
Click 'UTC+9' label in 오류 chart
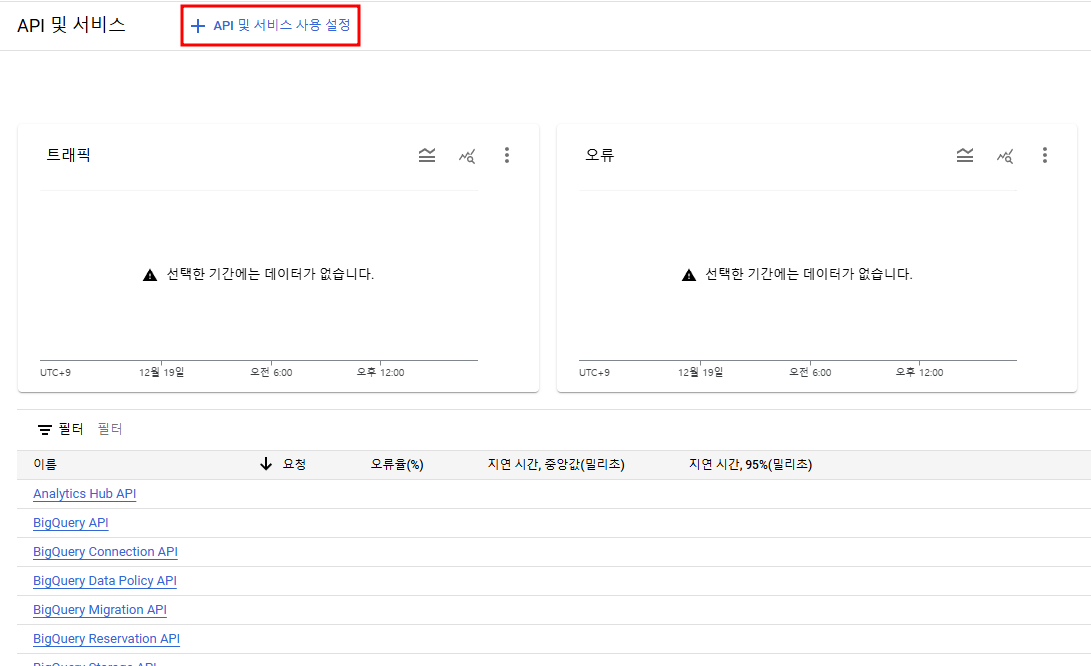(594, 373)
